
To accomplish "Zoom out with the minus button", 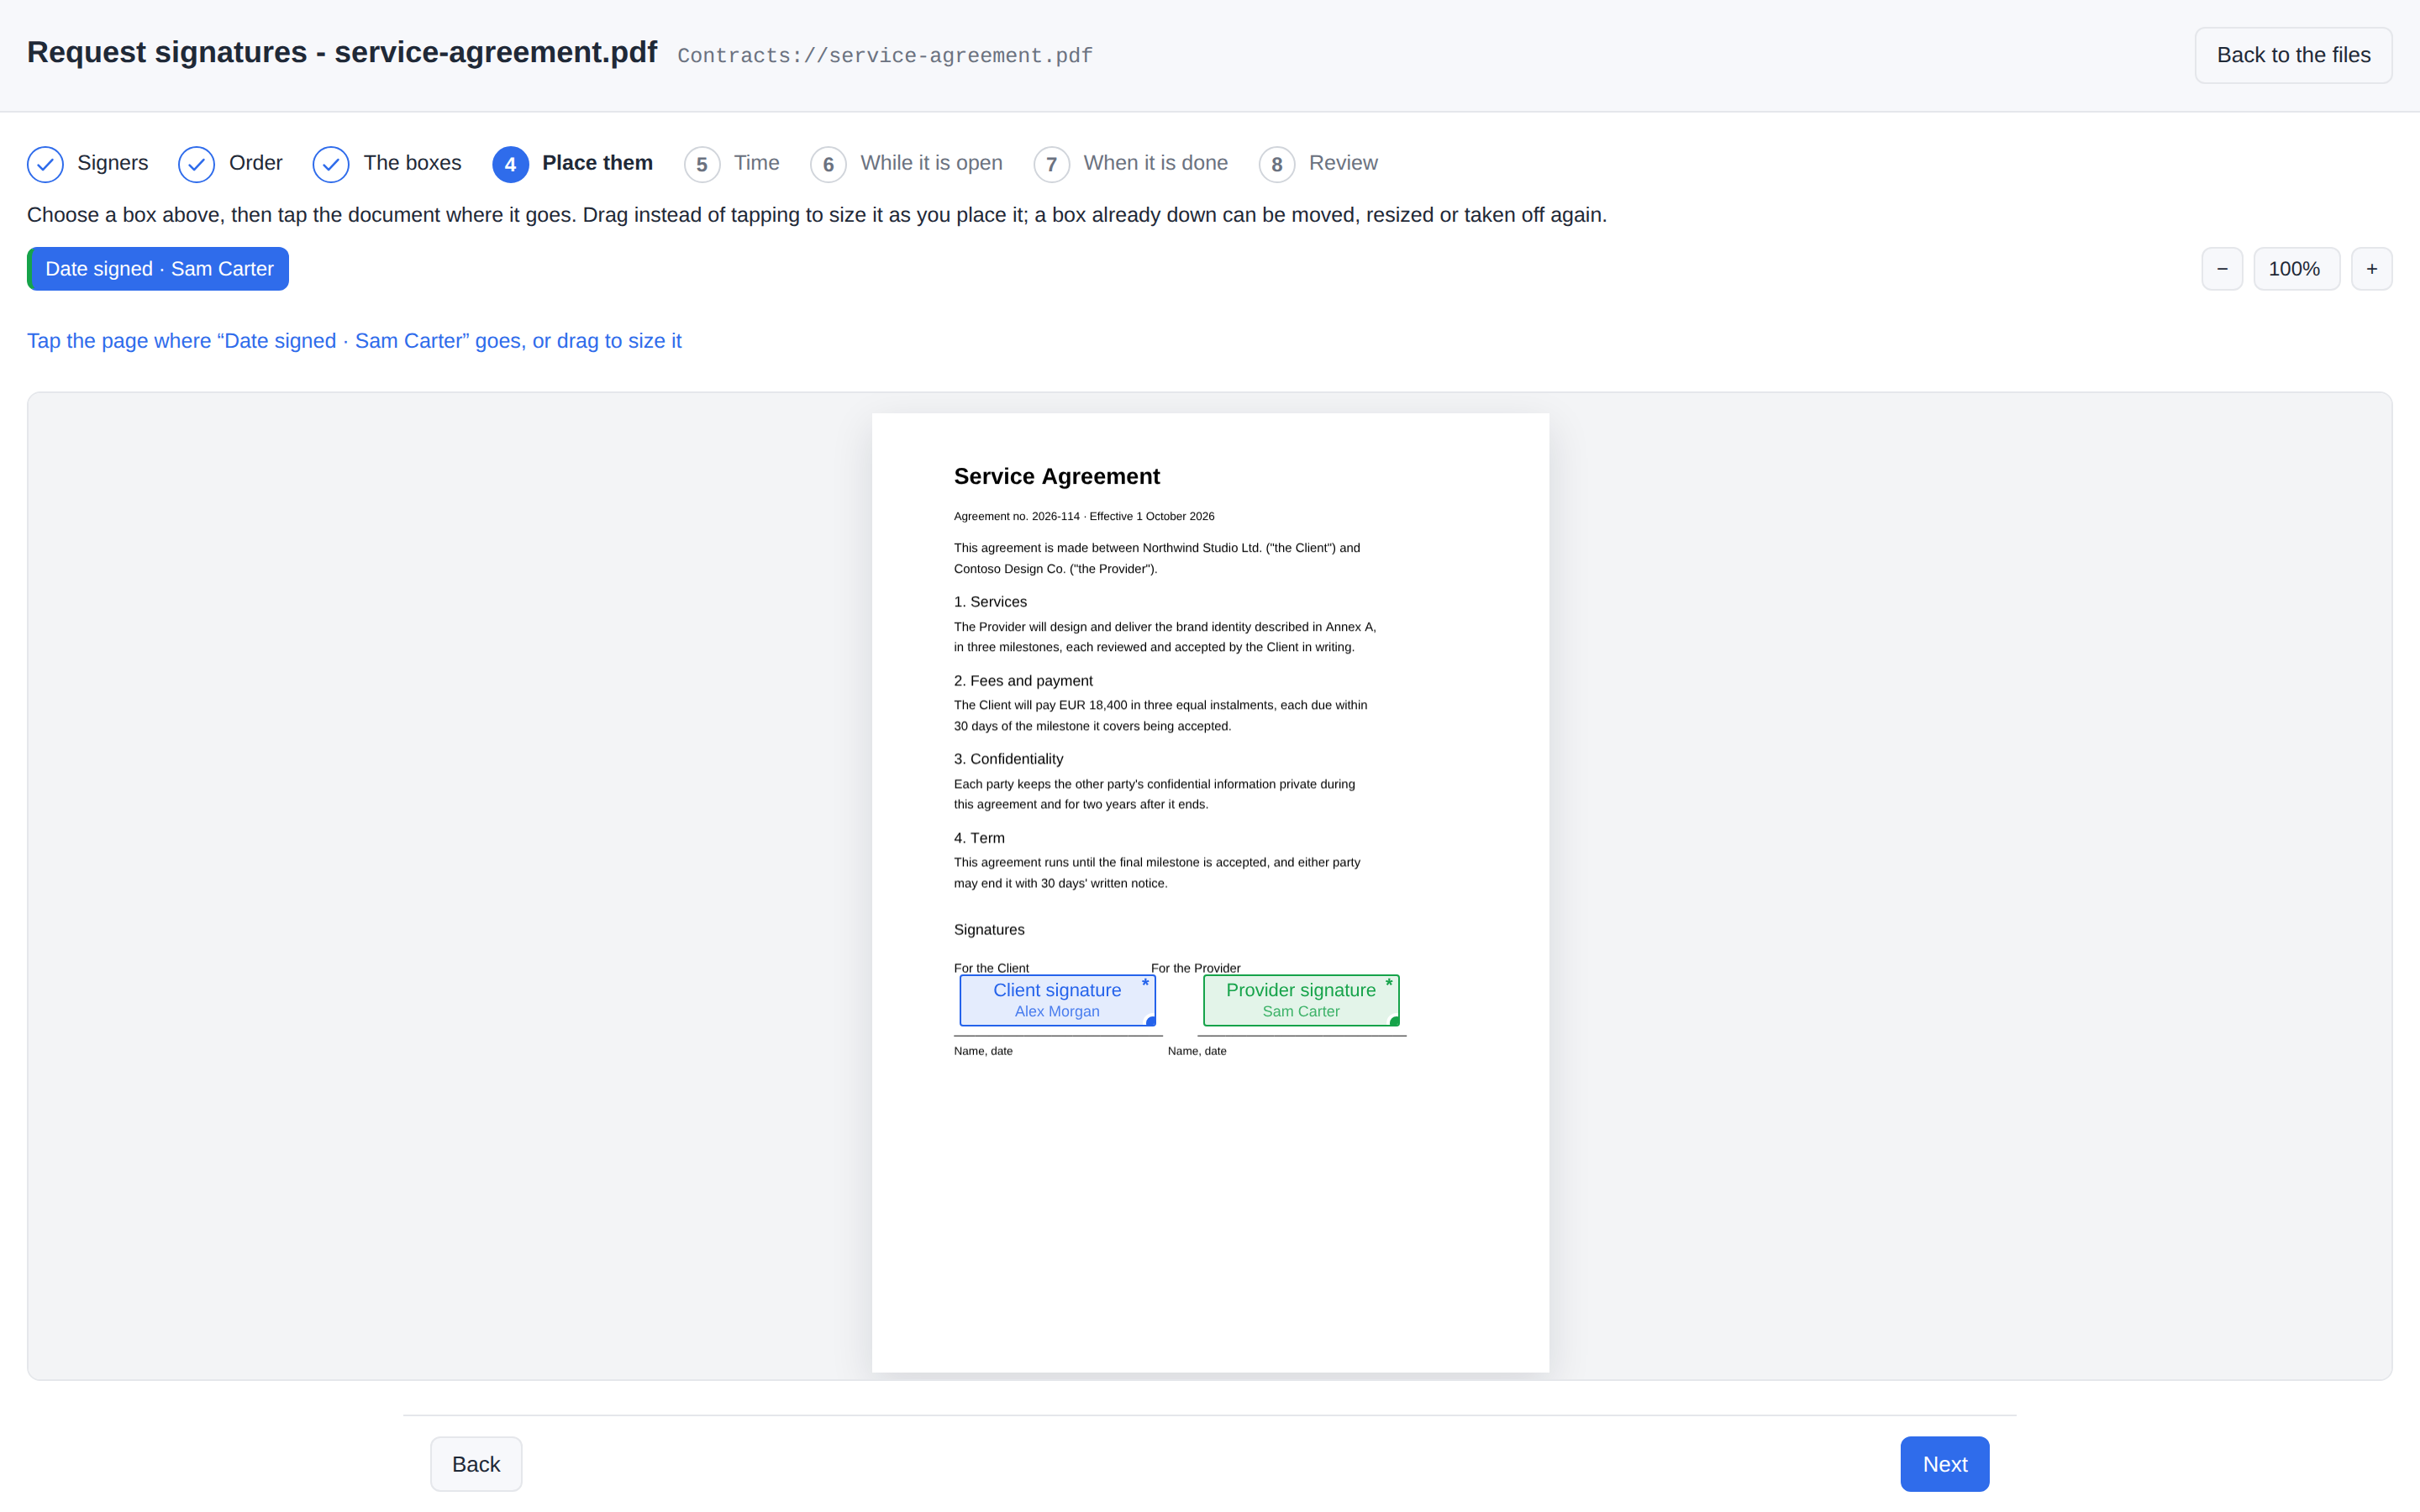I will click(x=2222, y=269).
